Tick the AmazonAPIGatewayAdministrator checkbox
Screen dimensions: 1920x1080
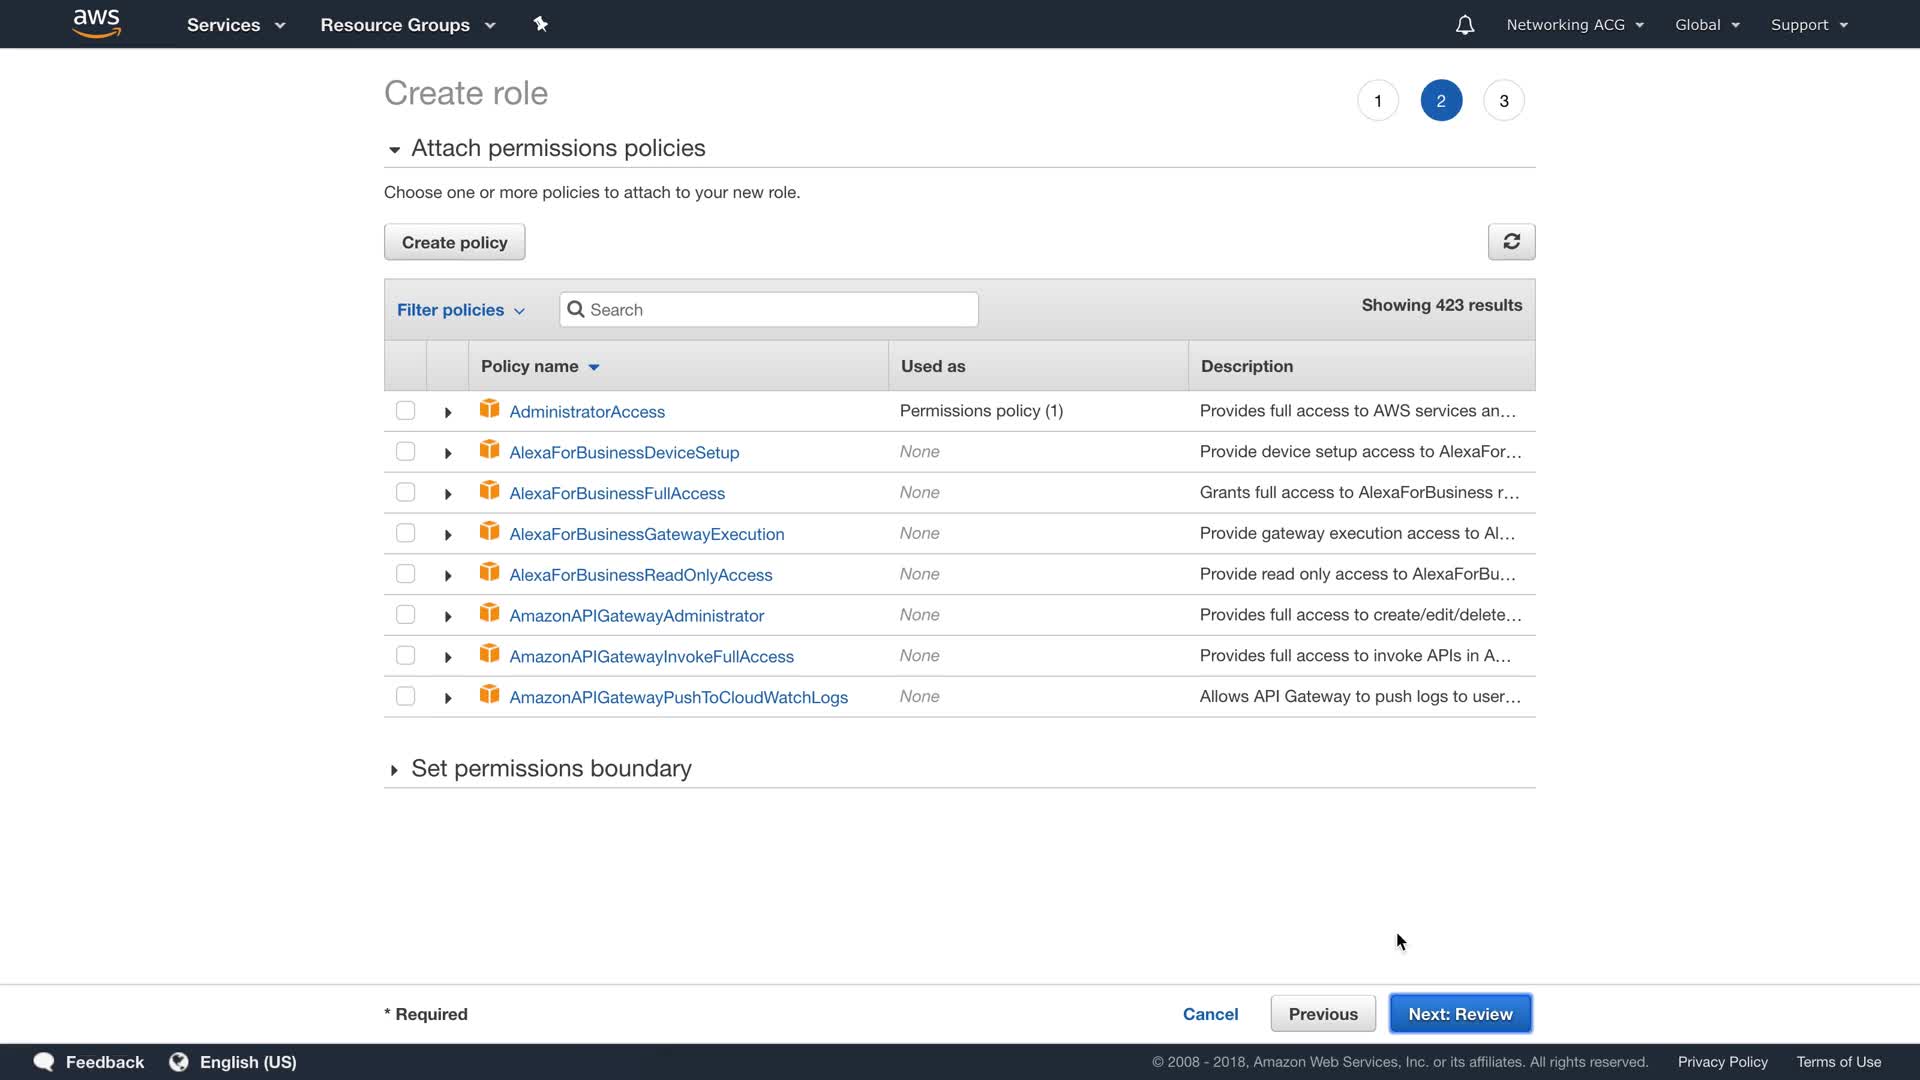[405, 615]
